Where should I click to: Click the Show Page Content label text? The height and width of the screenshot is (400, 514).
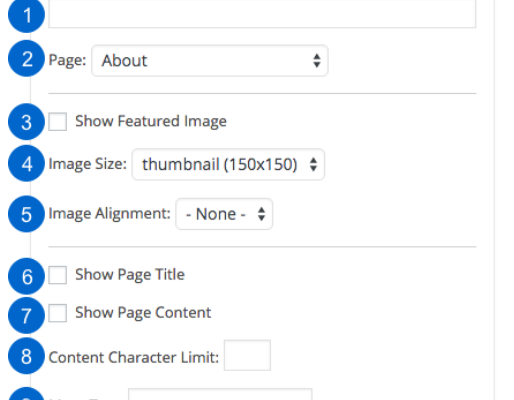pos(143,313)
